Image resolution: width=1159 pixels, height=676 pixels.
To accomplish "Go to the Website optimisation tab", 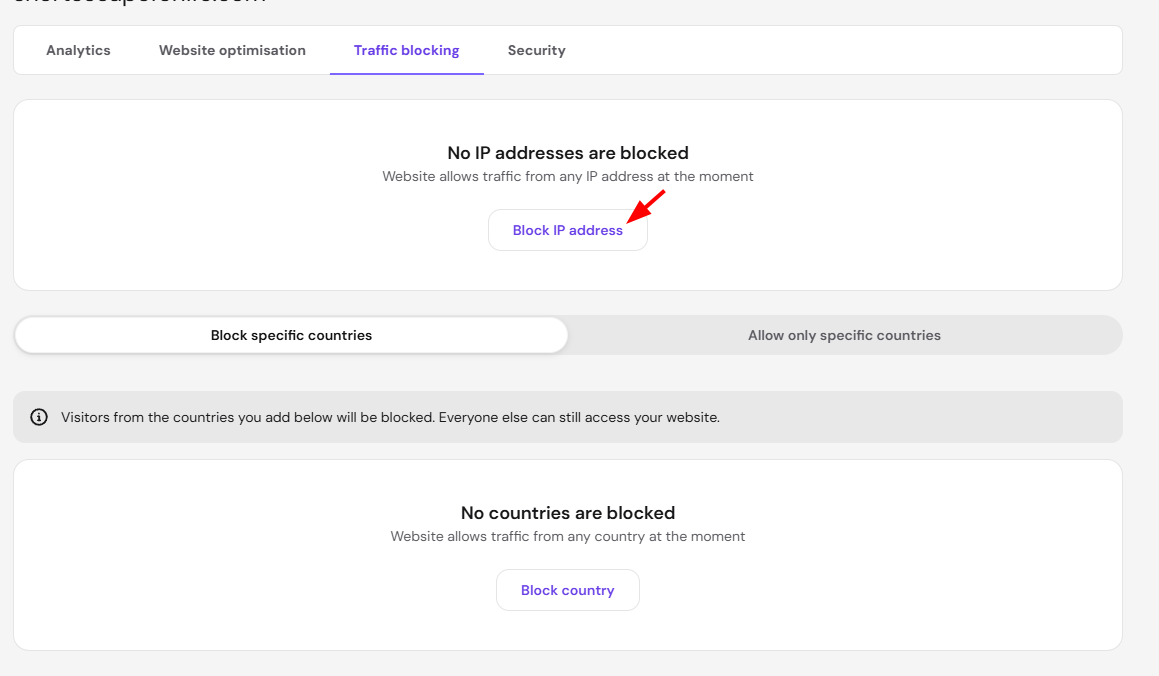I will pyautogui.click(x=232, y=50).
